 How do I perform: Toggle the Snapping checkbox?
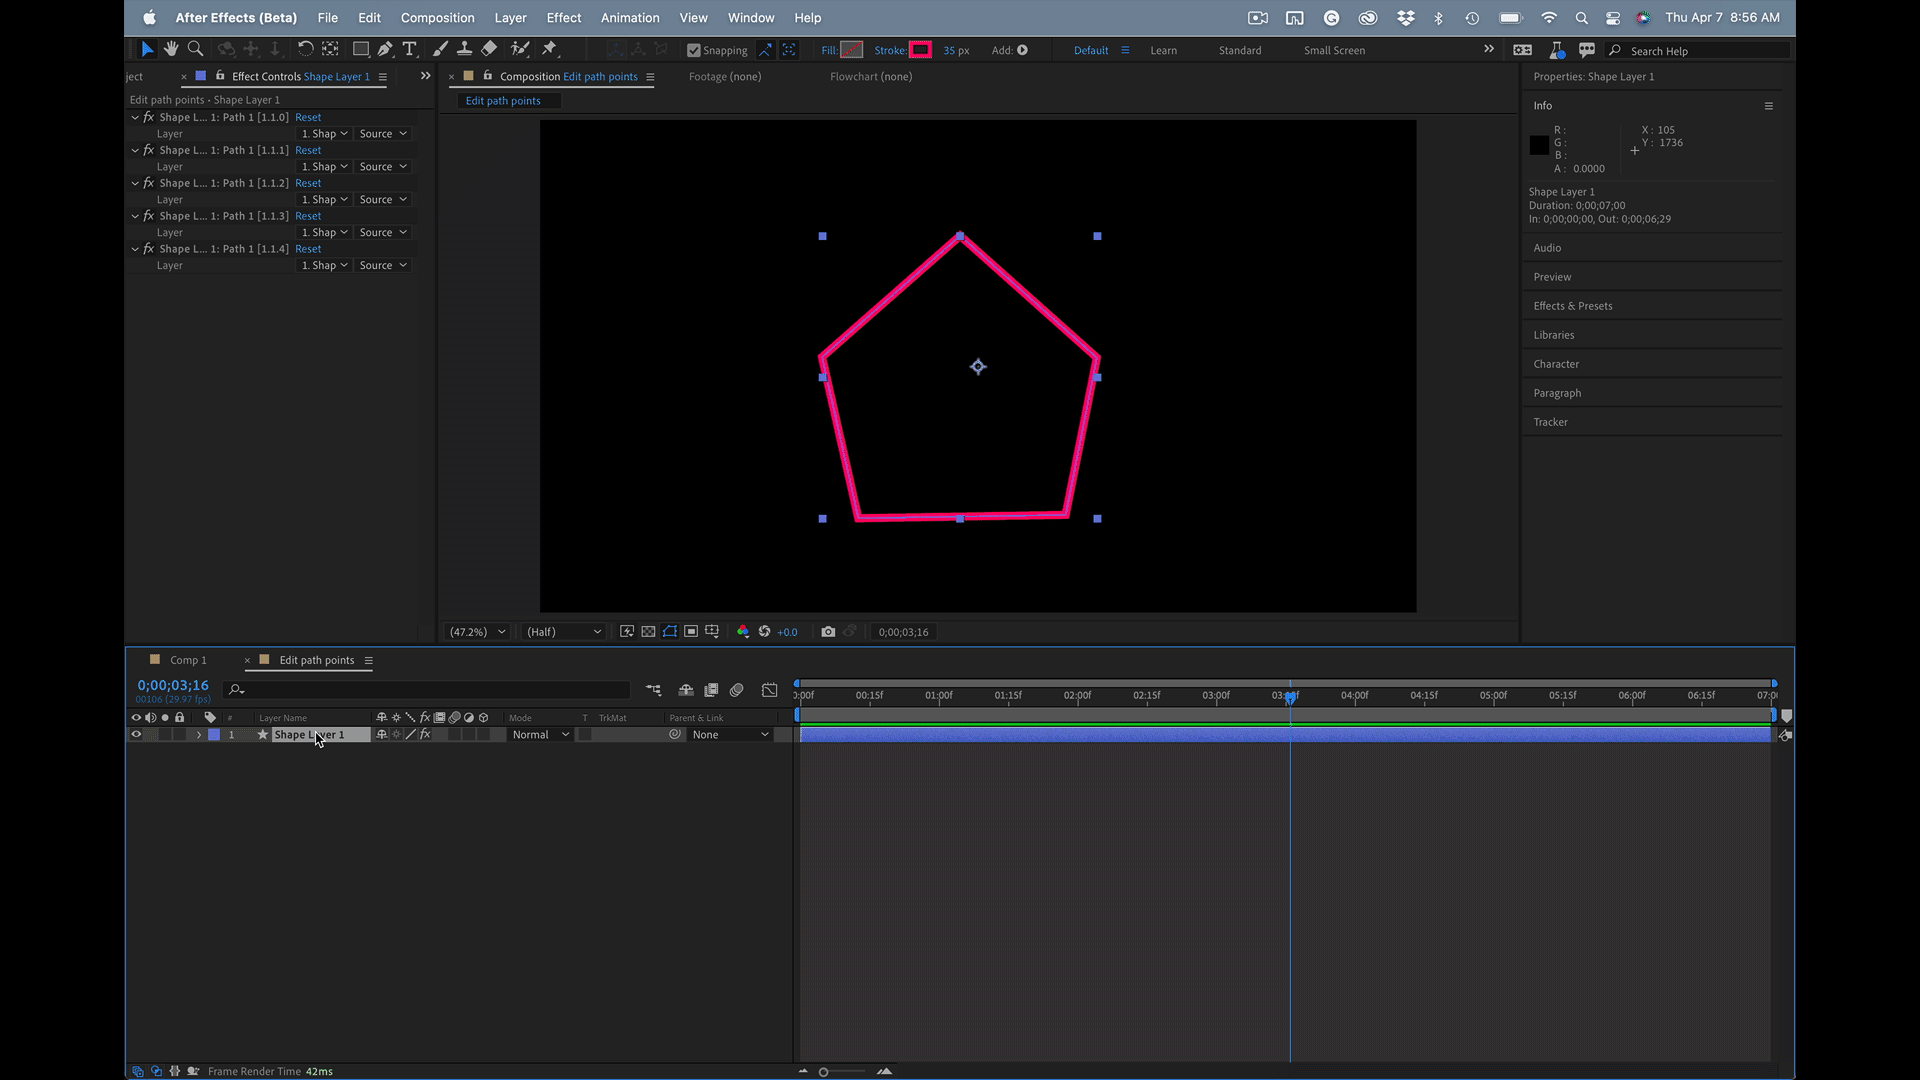click(x=694, y=50)
